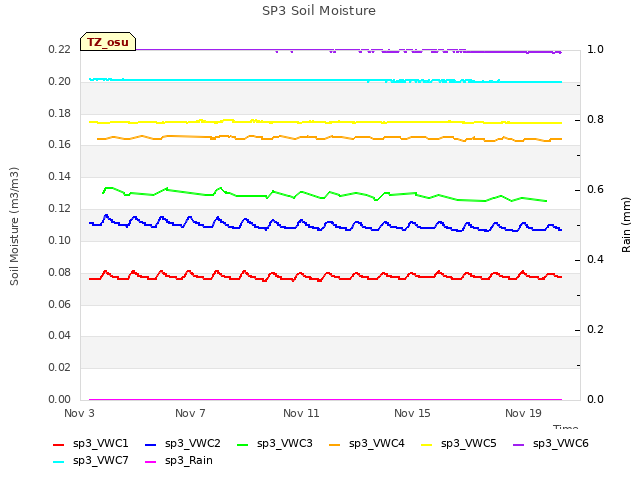
Task: Click the magenta sp3_Rain baseline
Action: tap(325, 399)
